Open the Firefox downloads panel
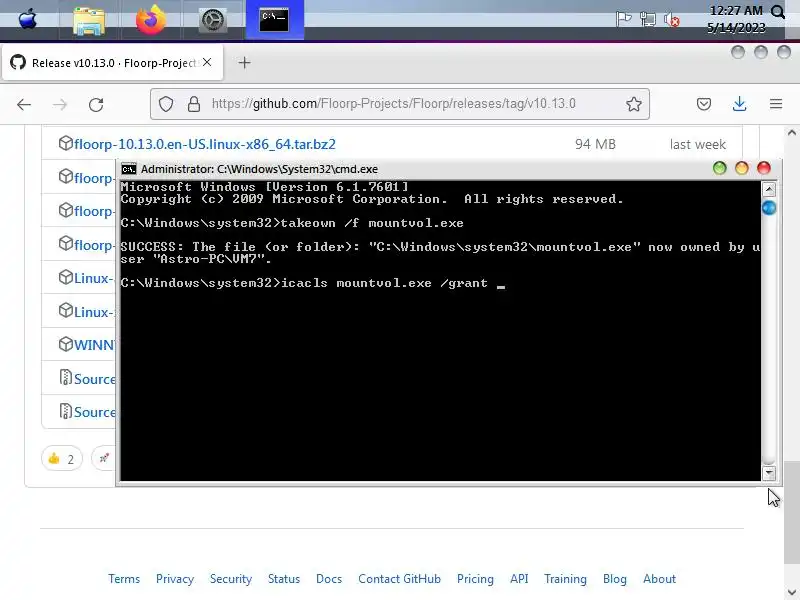The height and width of the screenshot is (600, 800). pyautogui.click(x=739, y=104)
